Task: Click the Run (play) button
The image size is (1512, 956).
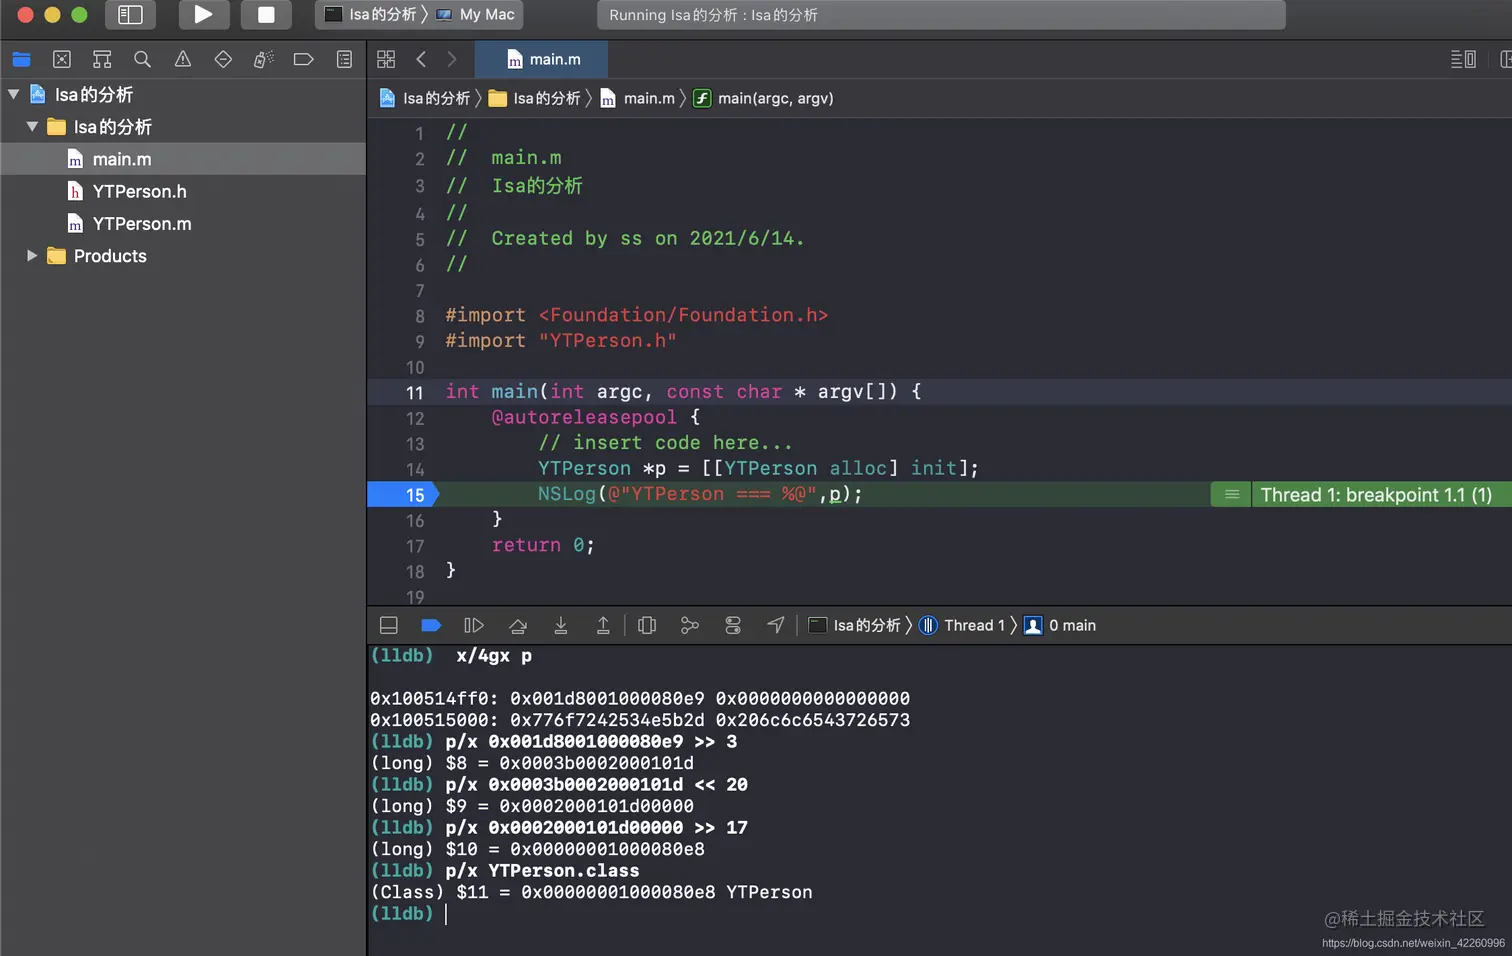Action: [203, 14]
